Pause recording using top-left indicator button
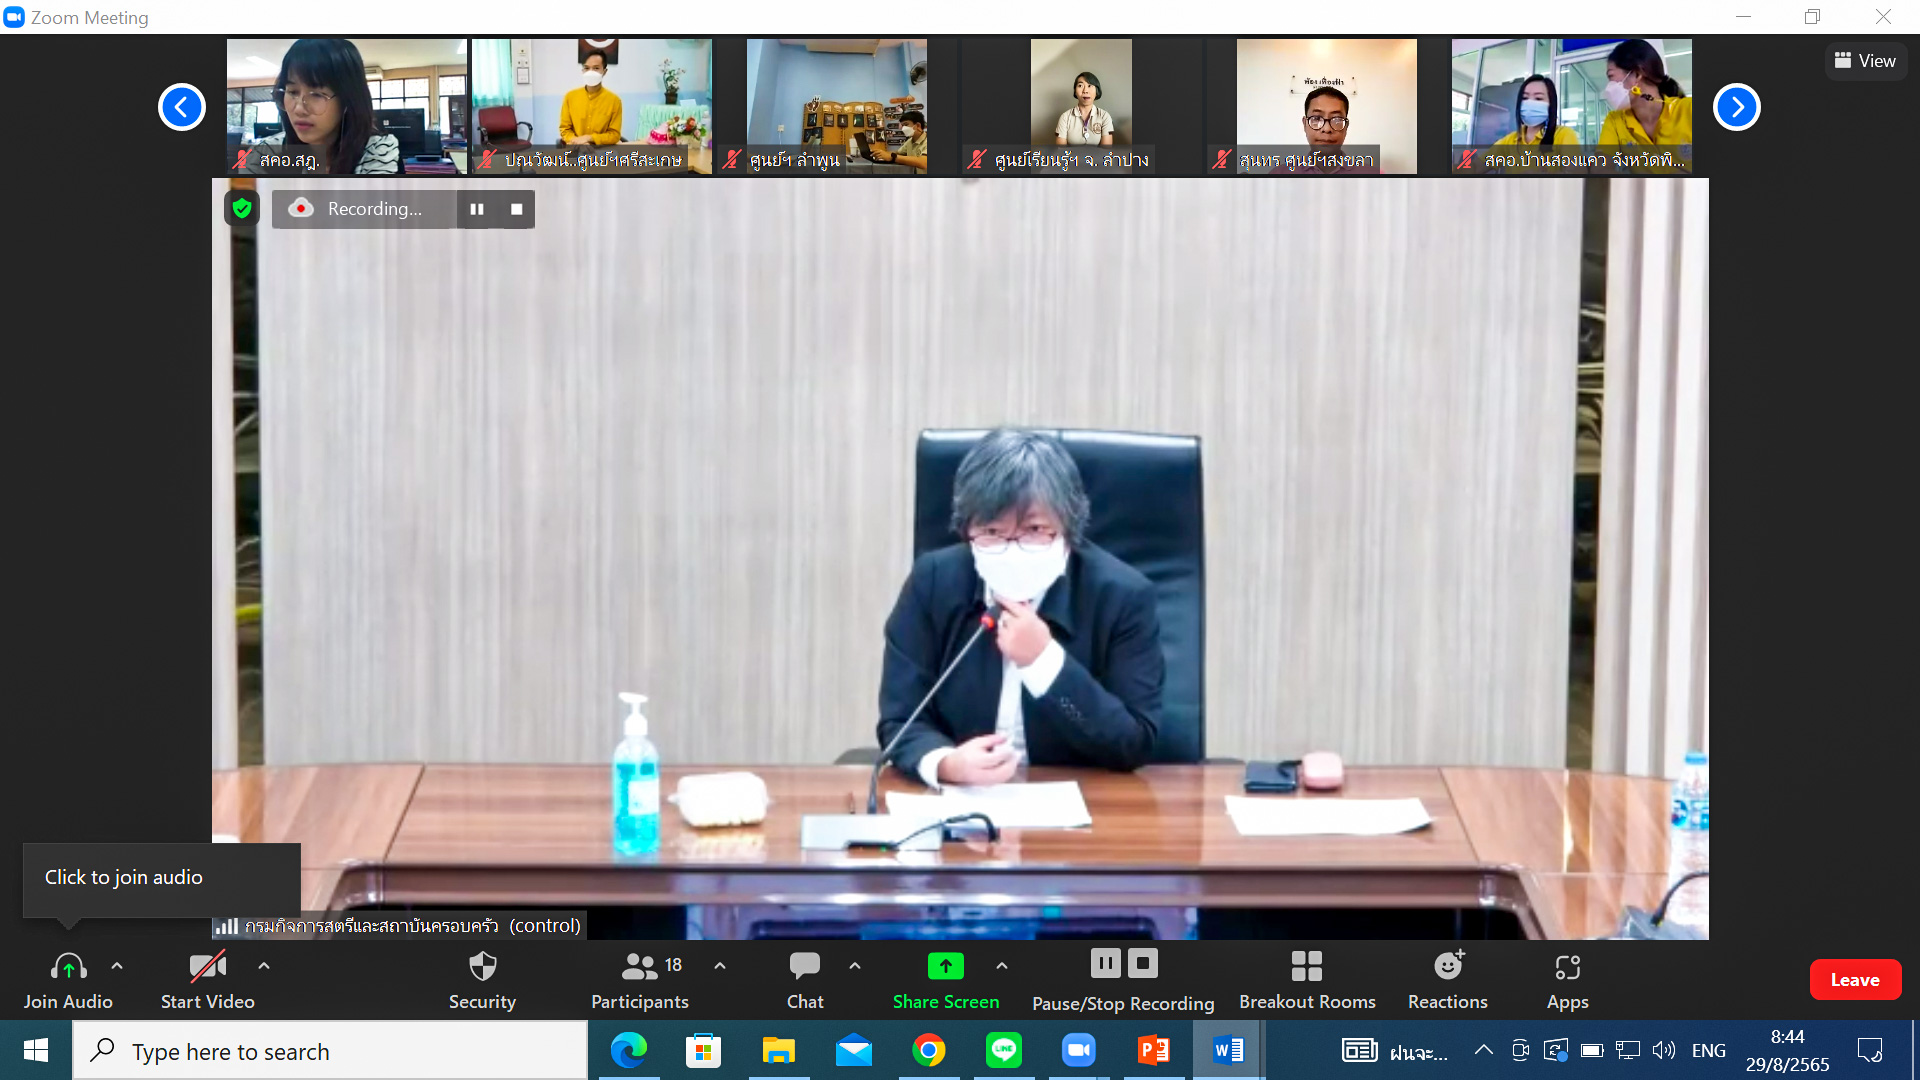The image size is (1920, 1080). point(477,209)
